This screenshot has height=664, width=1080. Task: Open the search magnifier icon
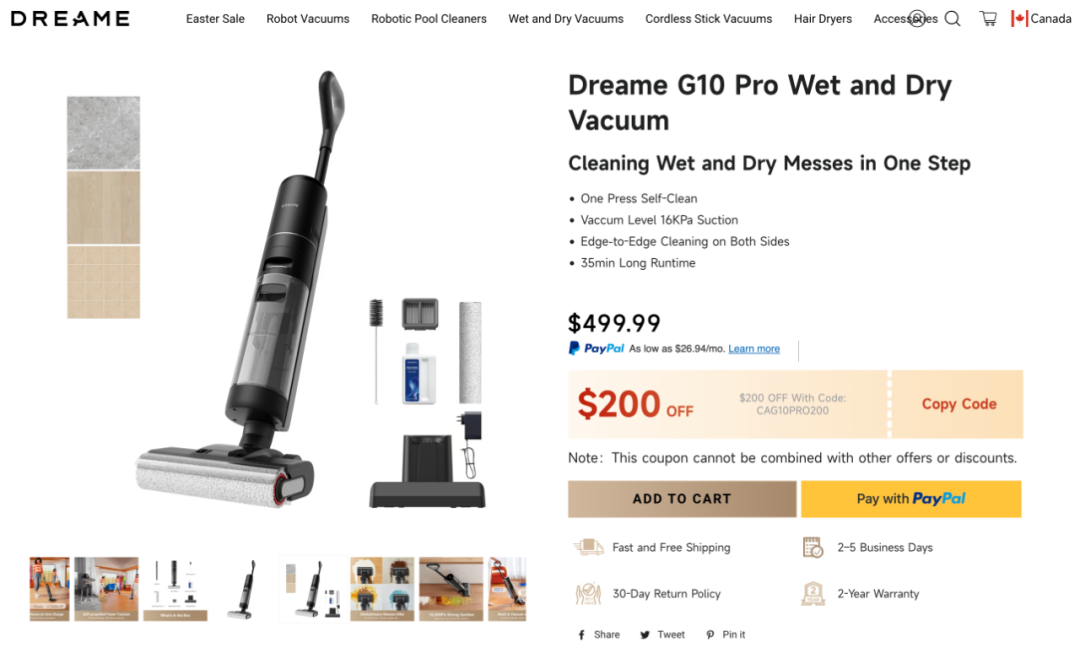[953, 19]
